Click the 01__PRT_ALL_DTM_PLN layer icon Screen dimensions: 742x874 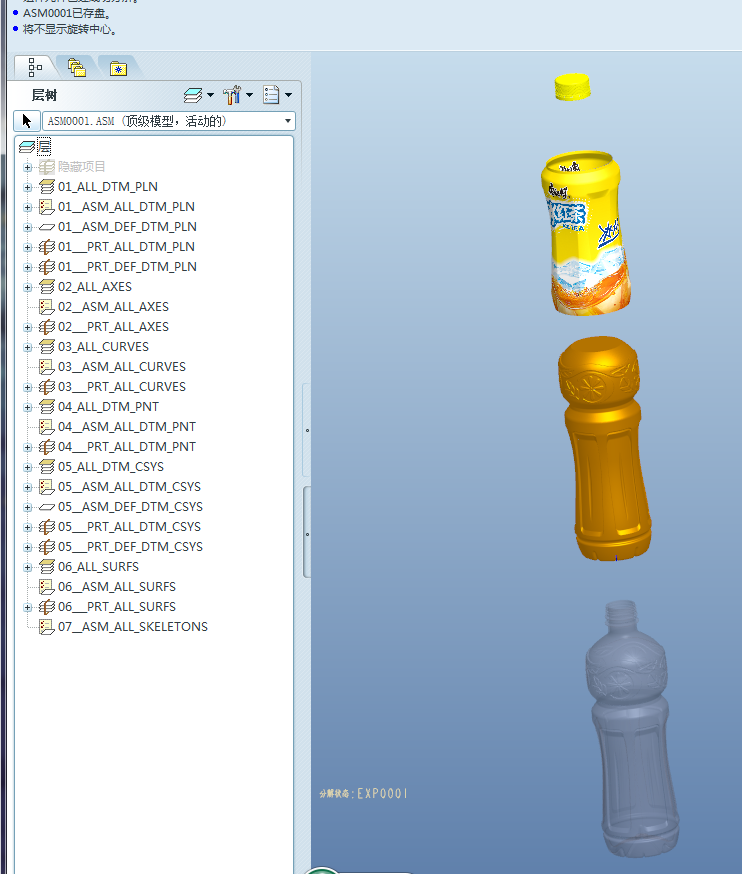point(47,247)
